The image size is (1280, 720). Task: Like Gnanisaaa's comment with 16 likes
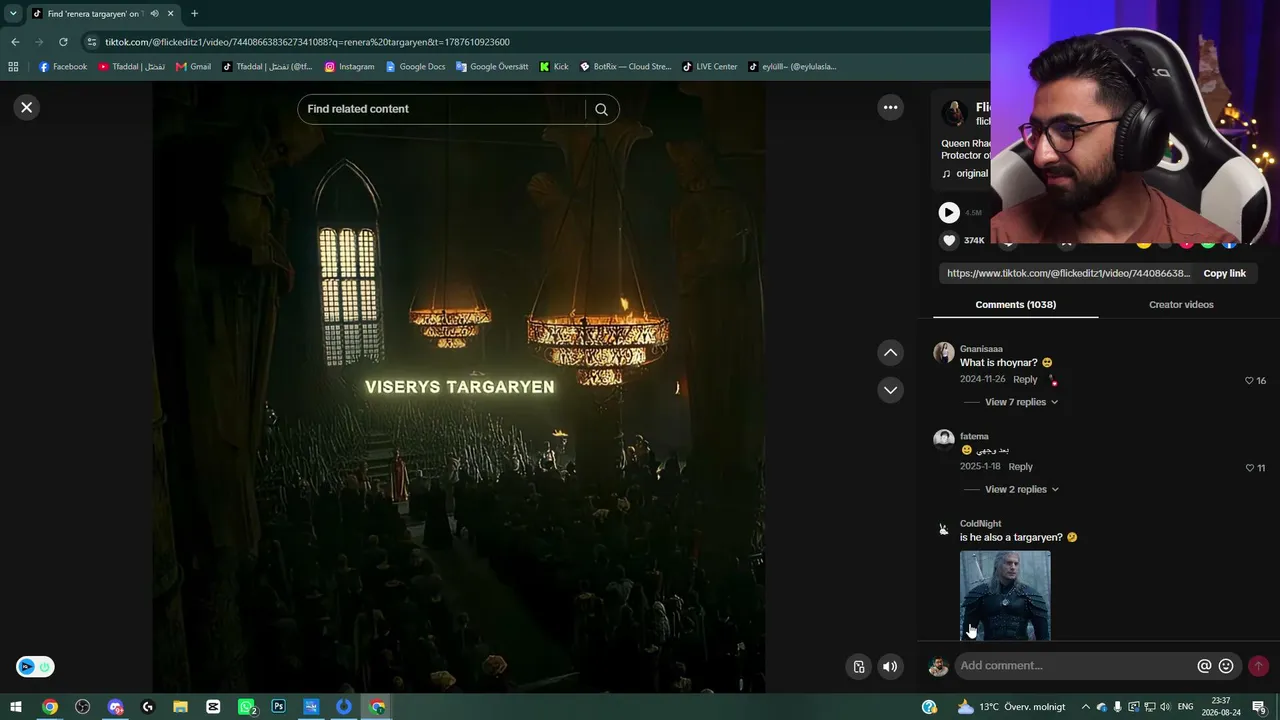[1249, 381]
